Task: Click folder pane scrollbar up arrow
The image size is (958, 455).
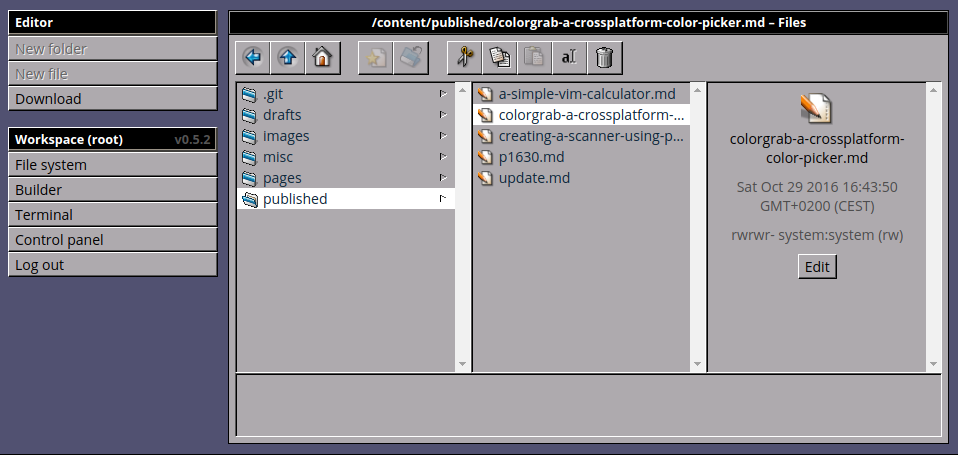Action: 463,90
